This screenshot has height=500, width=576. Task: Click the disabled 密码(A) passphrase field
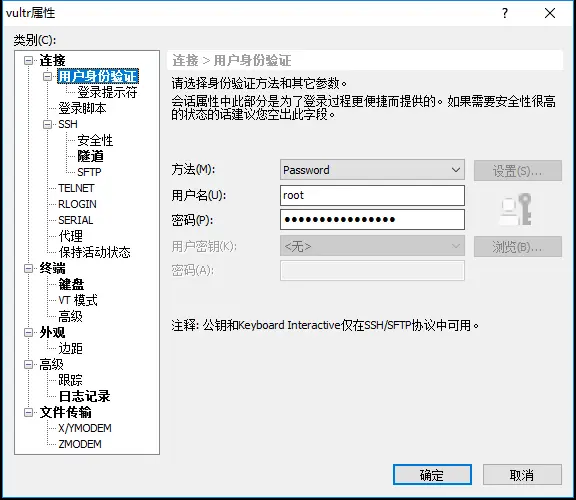372,271
